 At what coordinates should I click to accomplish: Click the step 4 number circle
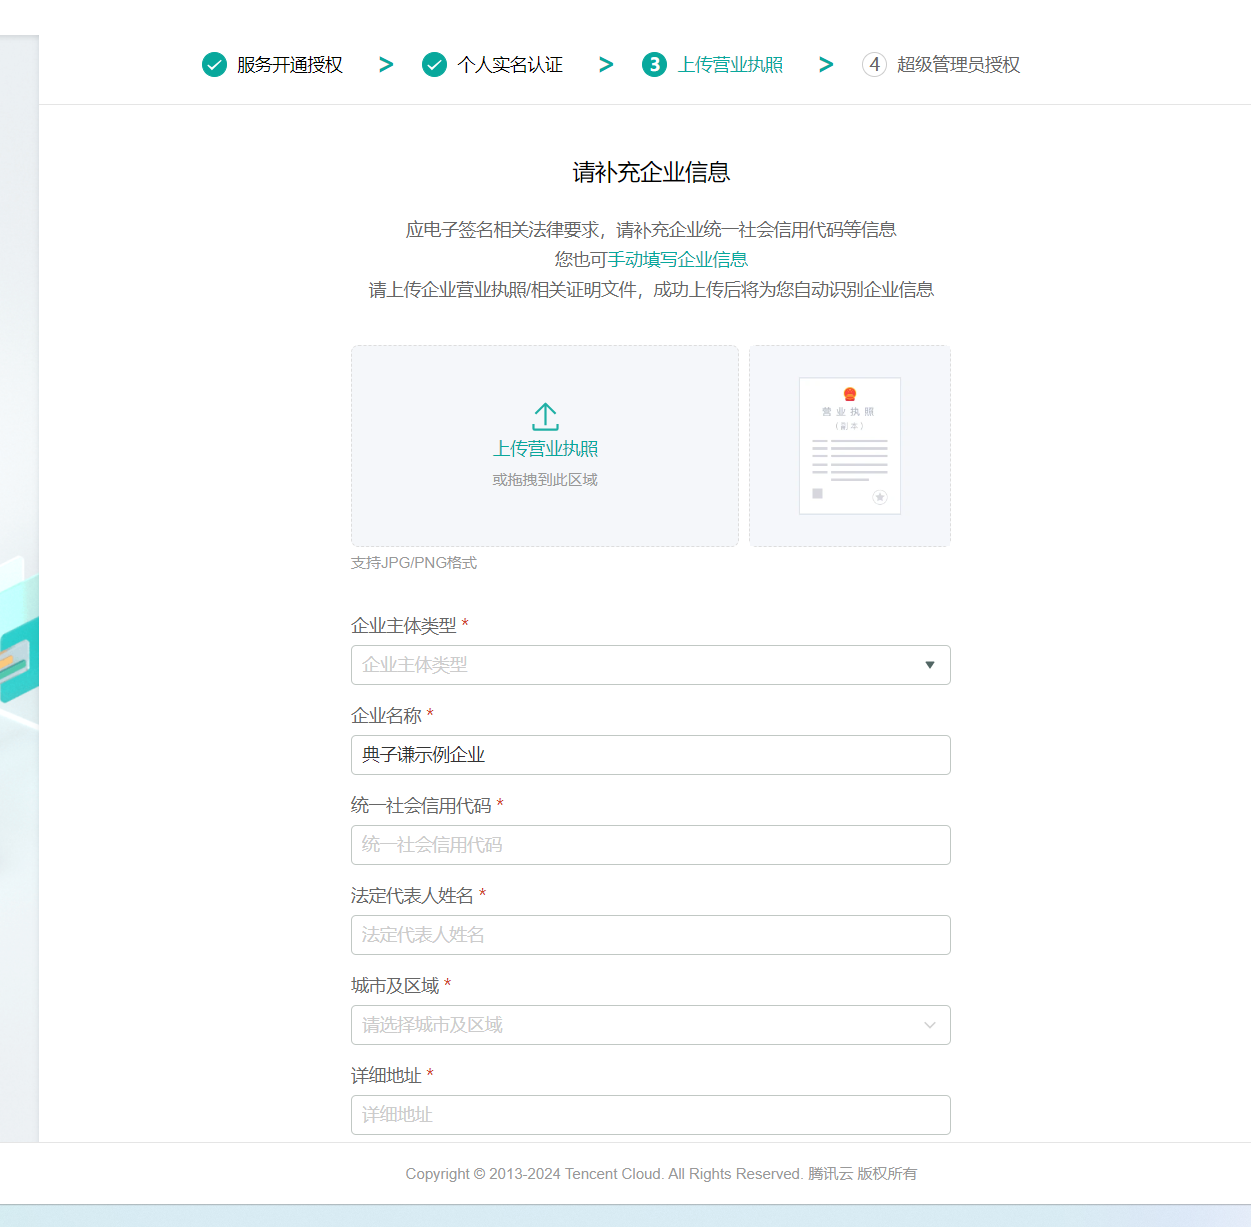click(x=874, y=65)
